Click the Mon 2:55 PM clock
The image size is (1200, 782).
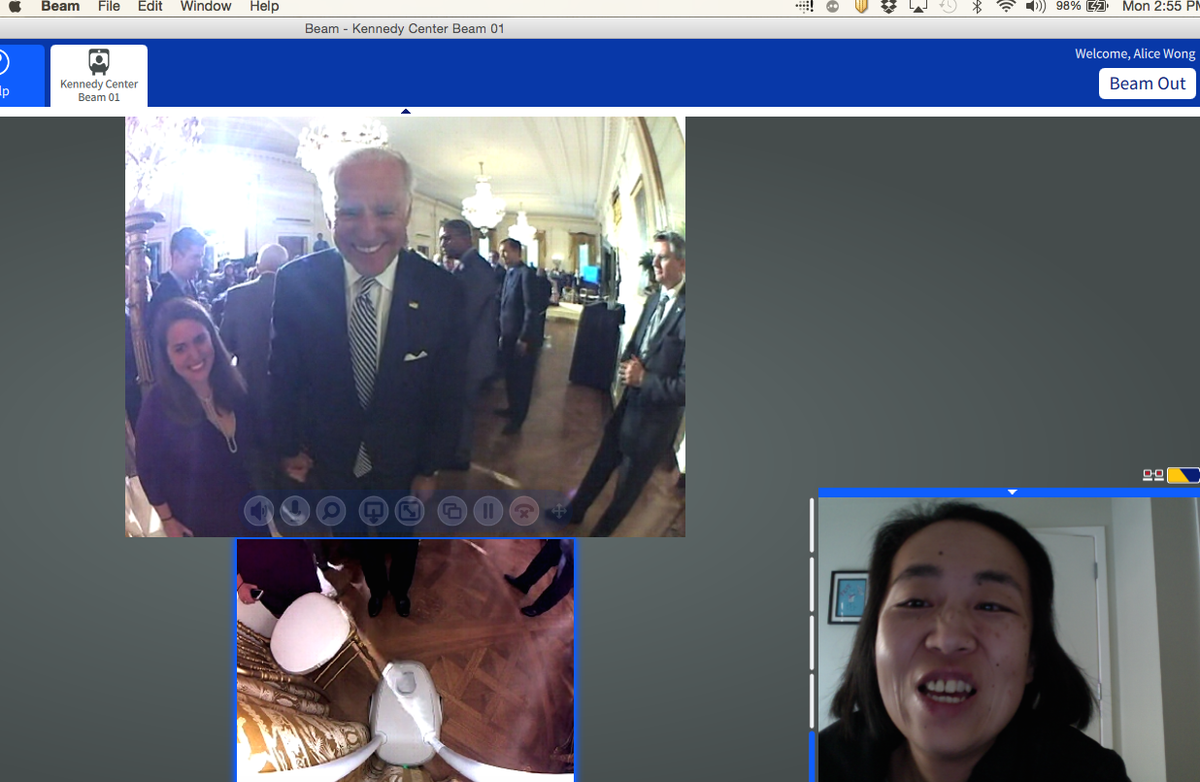[1161, 6]
